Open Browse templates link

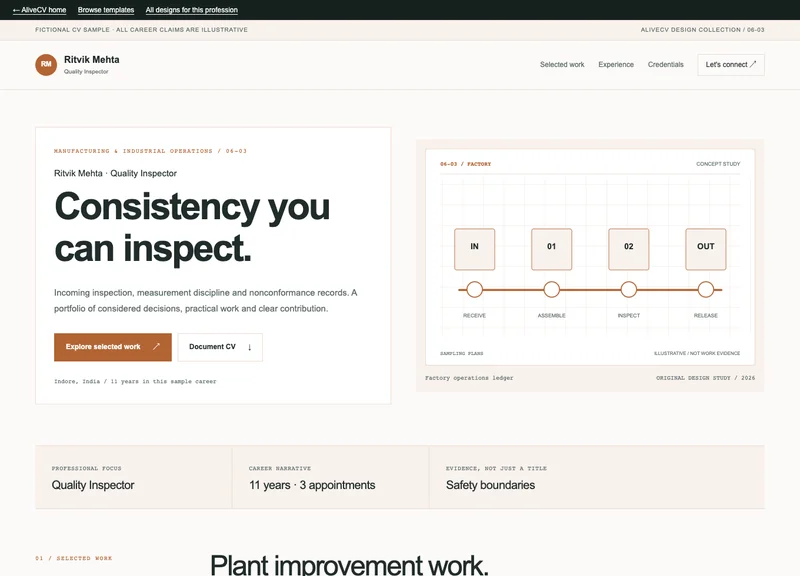pos(106,10)
